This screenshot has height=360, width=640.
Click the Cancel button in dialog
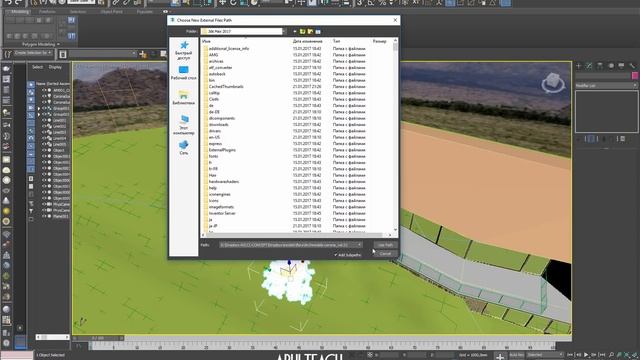385,254
